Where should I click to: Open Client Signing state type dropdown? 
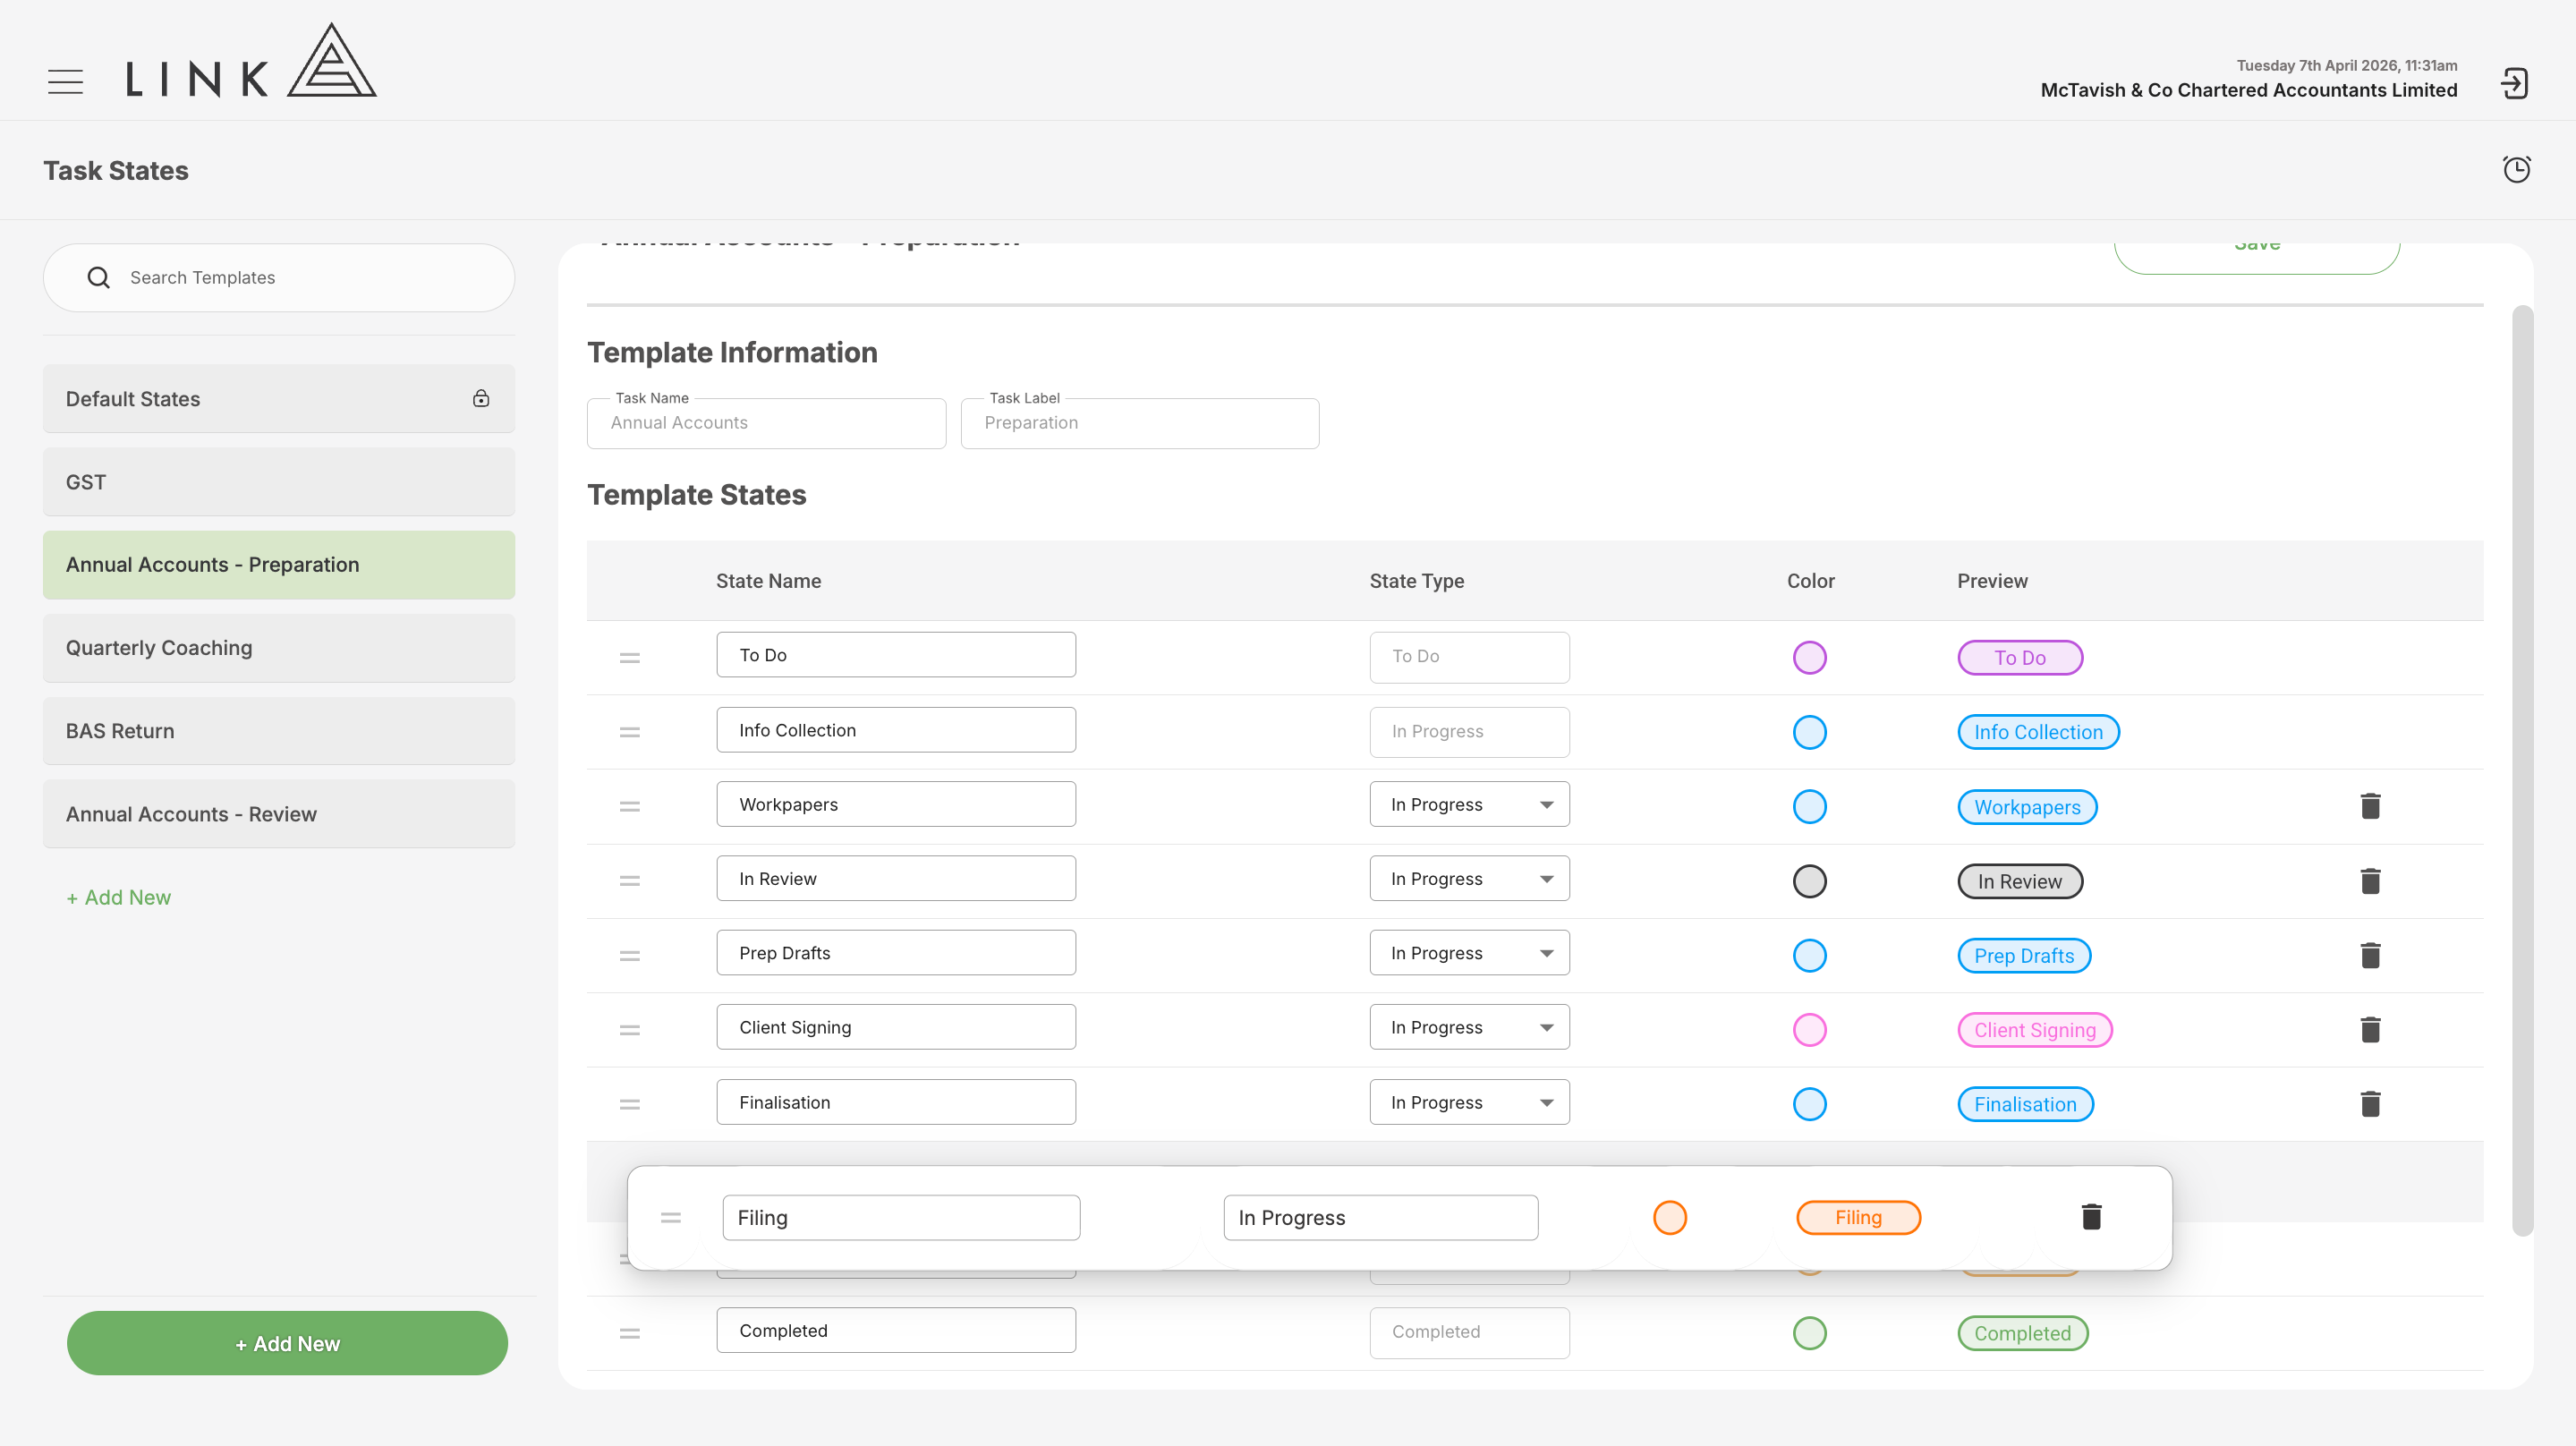1469,1028
